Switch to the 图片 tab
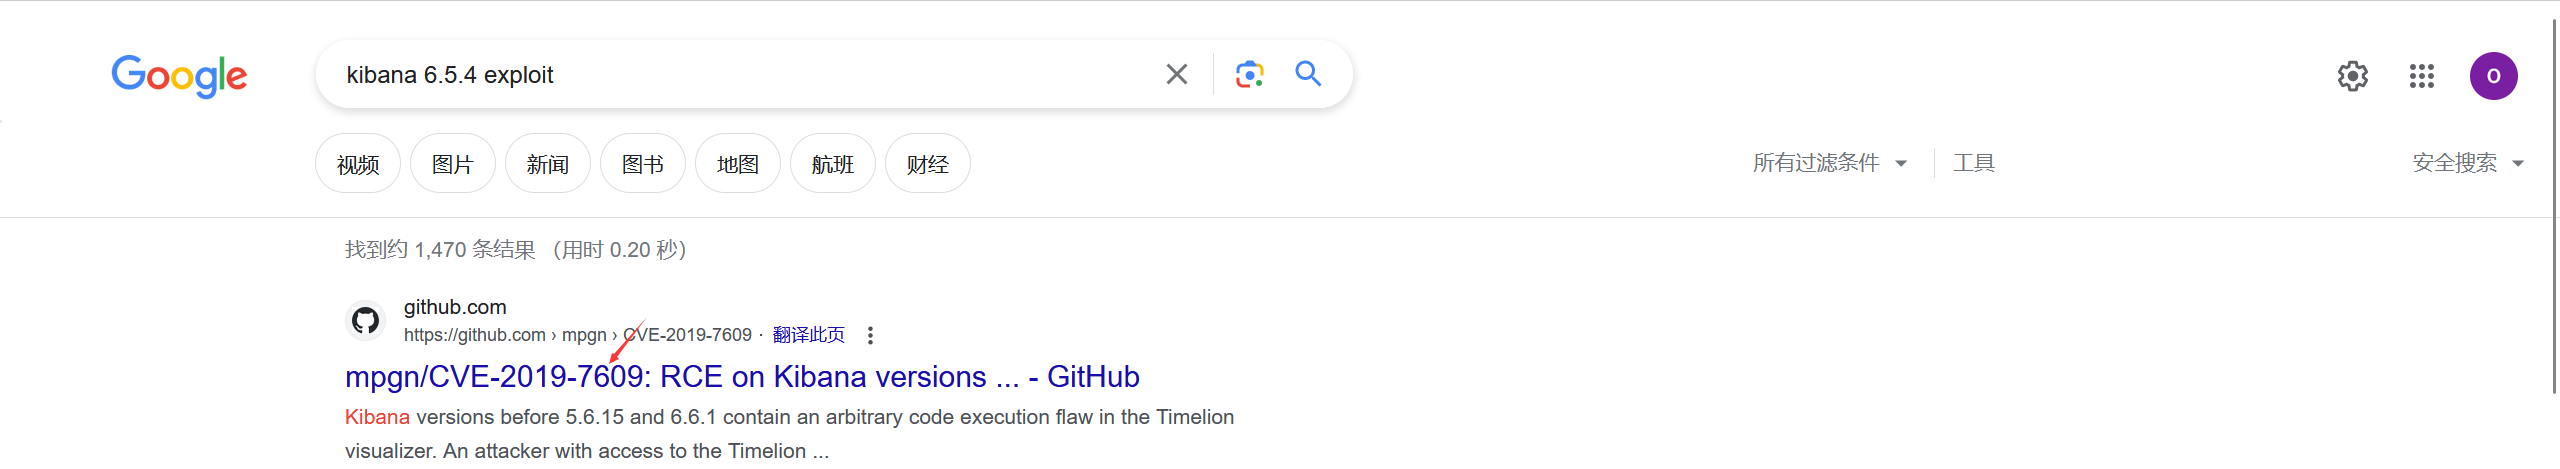This screenshot has width=2560, height=469. (452, 164)
